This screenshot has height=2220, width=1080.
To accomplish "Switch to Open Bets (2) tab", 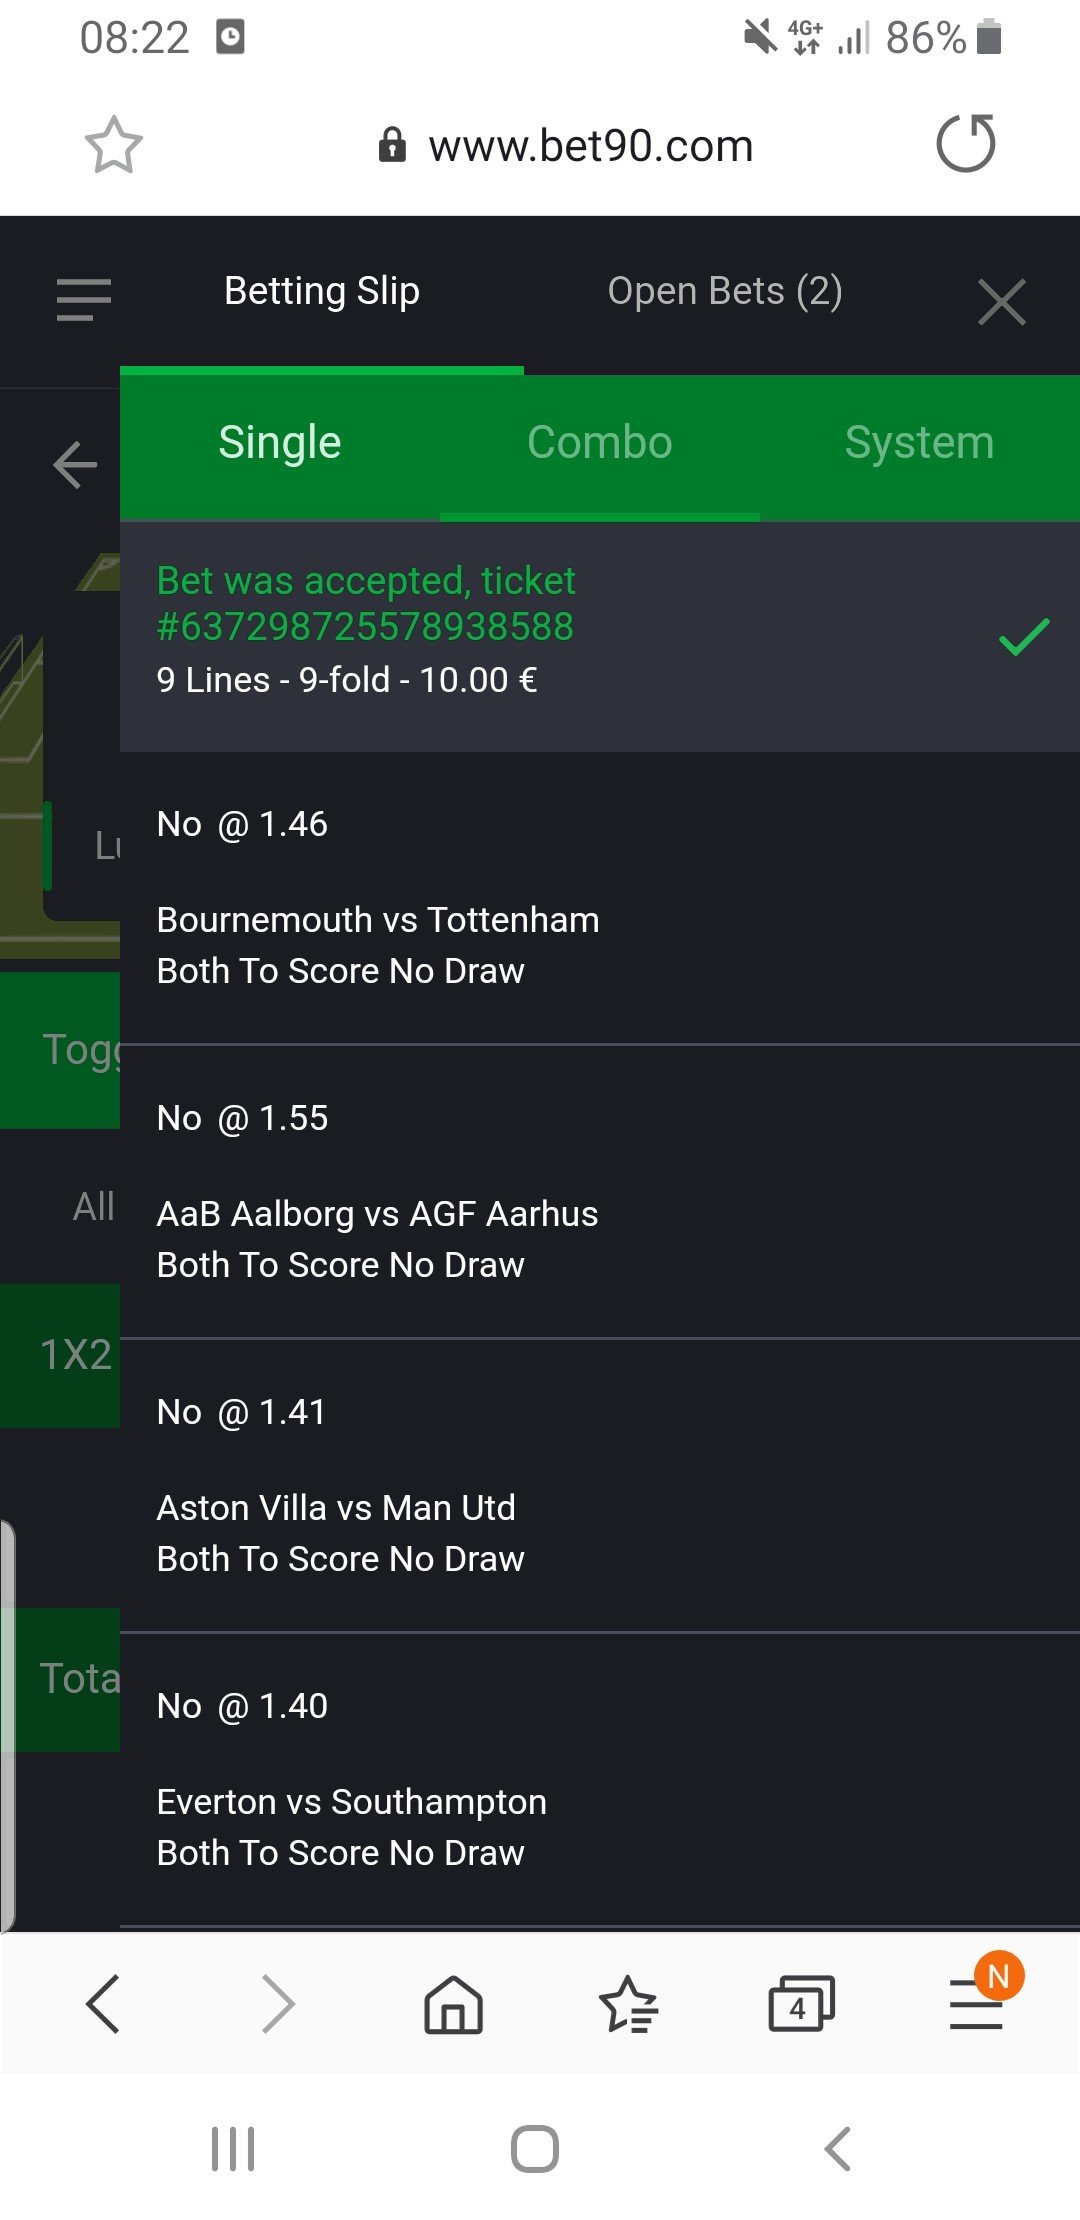I will (x=724, y=292).
